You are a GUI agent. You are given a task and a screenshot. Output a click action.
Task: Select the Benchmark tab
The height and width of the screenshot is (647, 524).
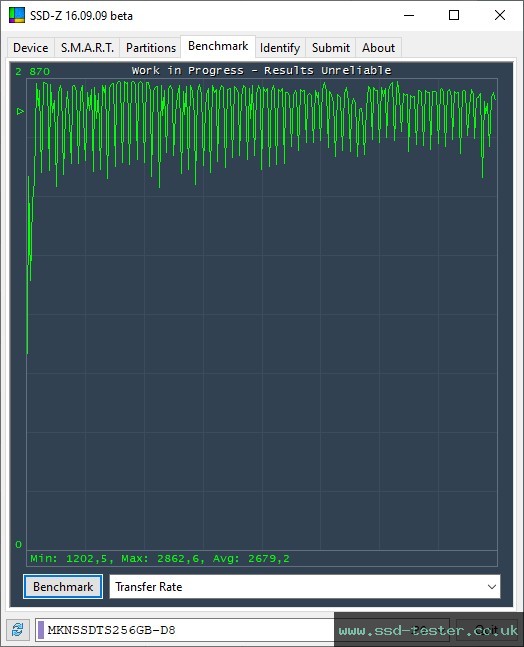(218, 46)
